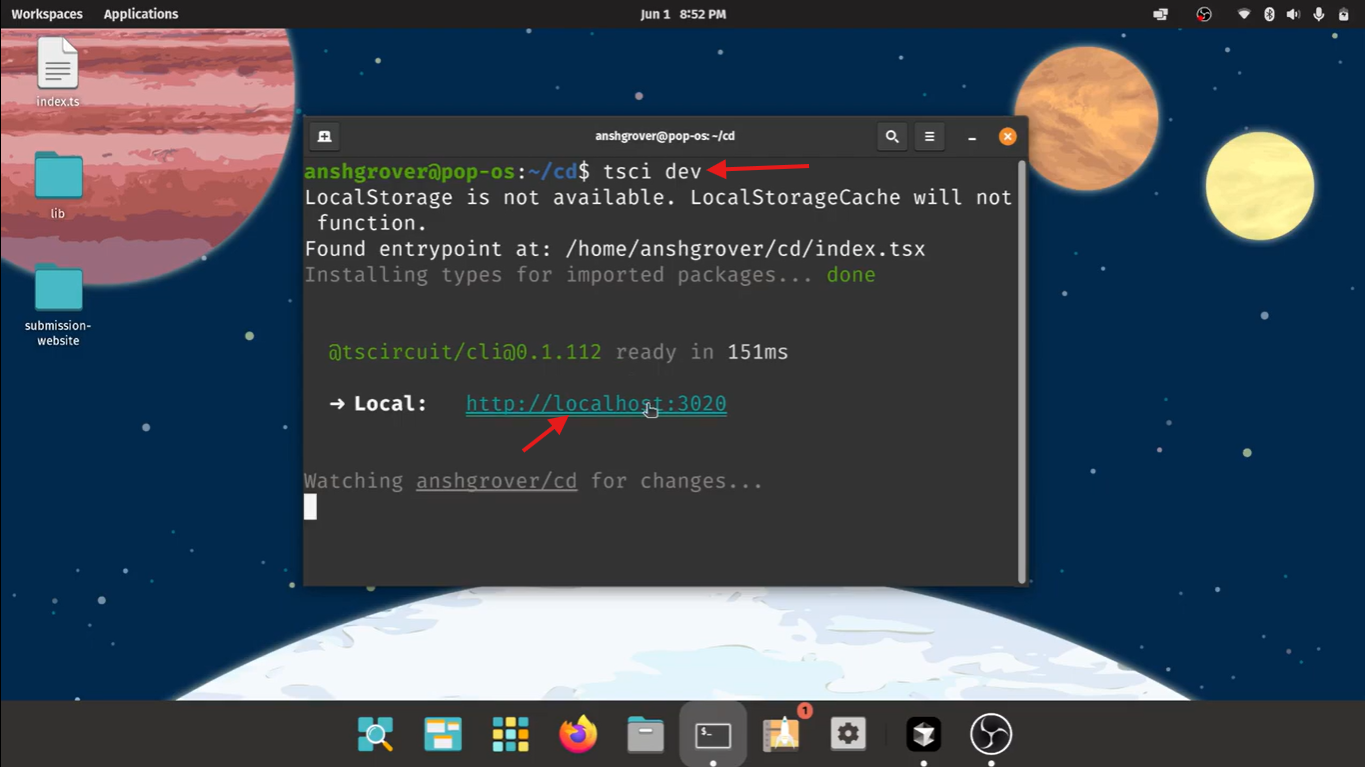Viewport: 1365px width, 767px height.
Task: Open the terminal hamburger menu
Action: [x=929, y=137]
